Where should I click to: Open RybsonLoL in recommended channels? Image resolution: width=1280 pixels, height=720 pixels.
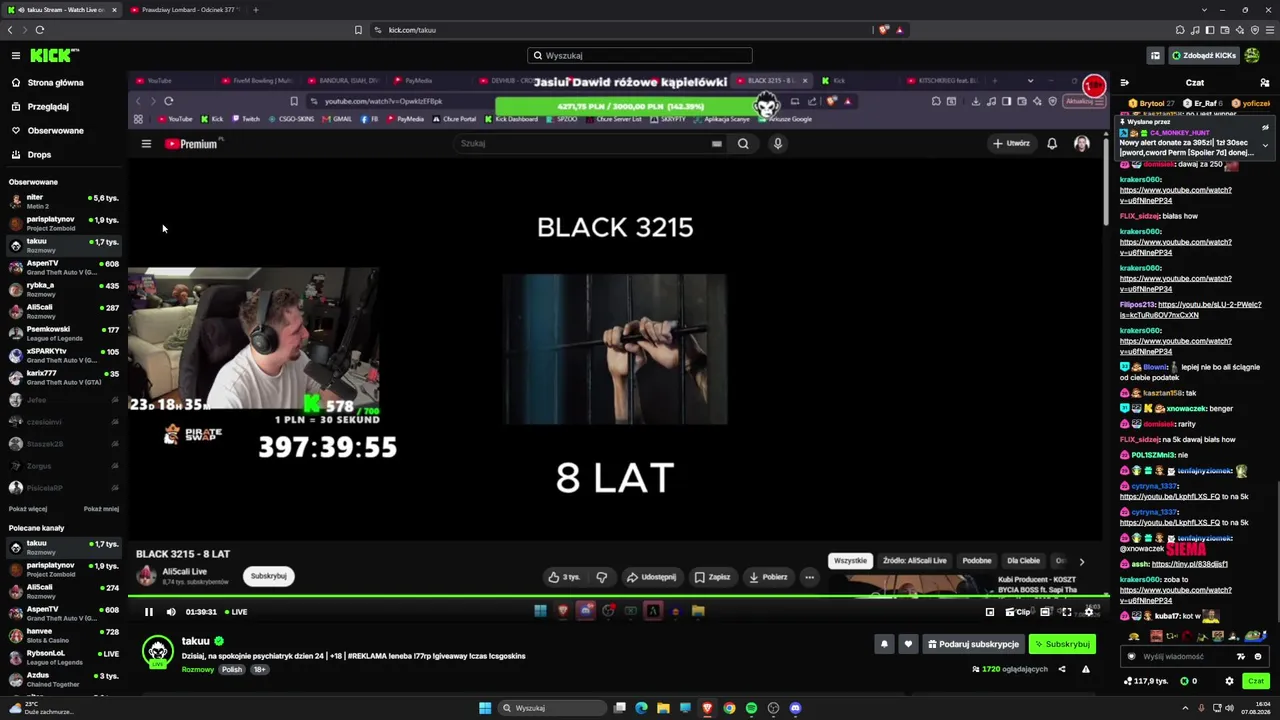[x=64, y=658]
